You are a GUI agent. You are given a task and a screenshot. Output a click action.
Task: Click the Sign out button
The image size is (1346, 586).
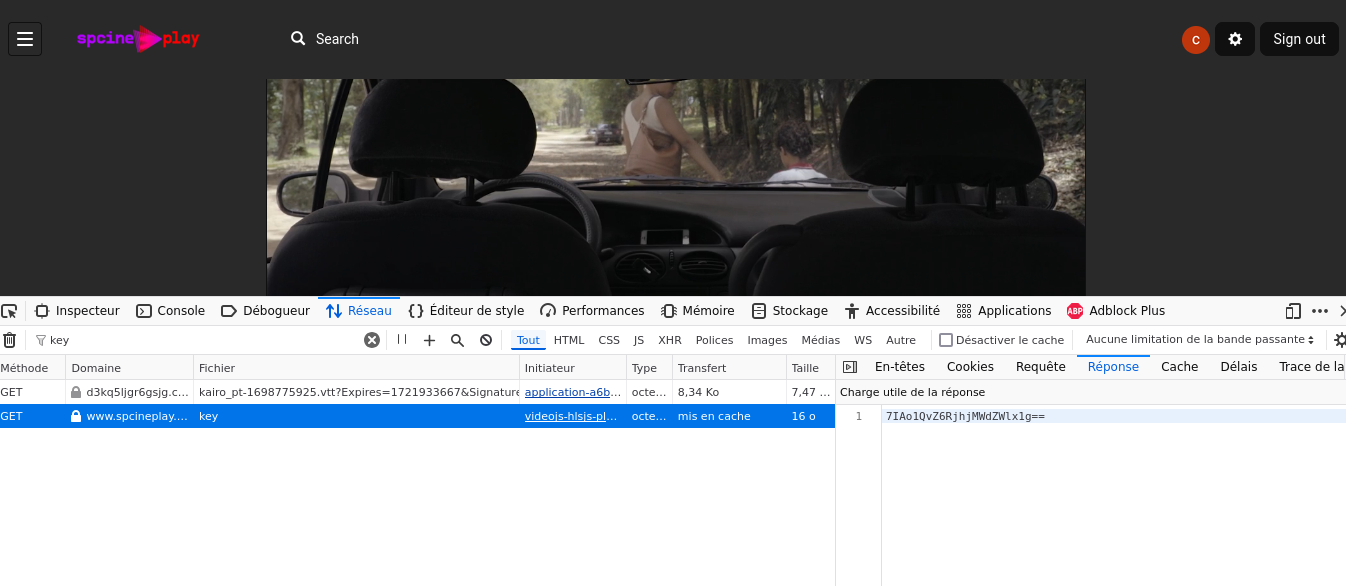pos(1299,39)
